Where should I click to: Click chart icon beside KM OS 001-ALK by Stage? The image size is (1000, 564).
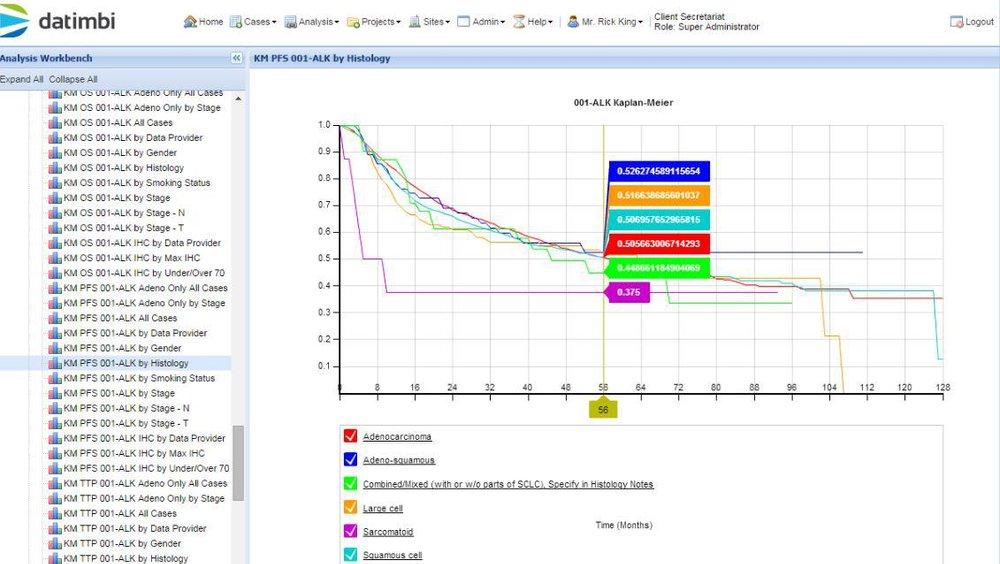[x=55, y=198]
